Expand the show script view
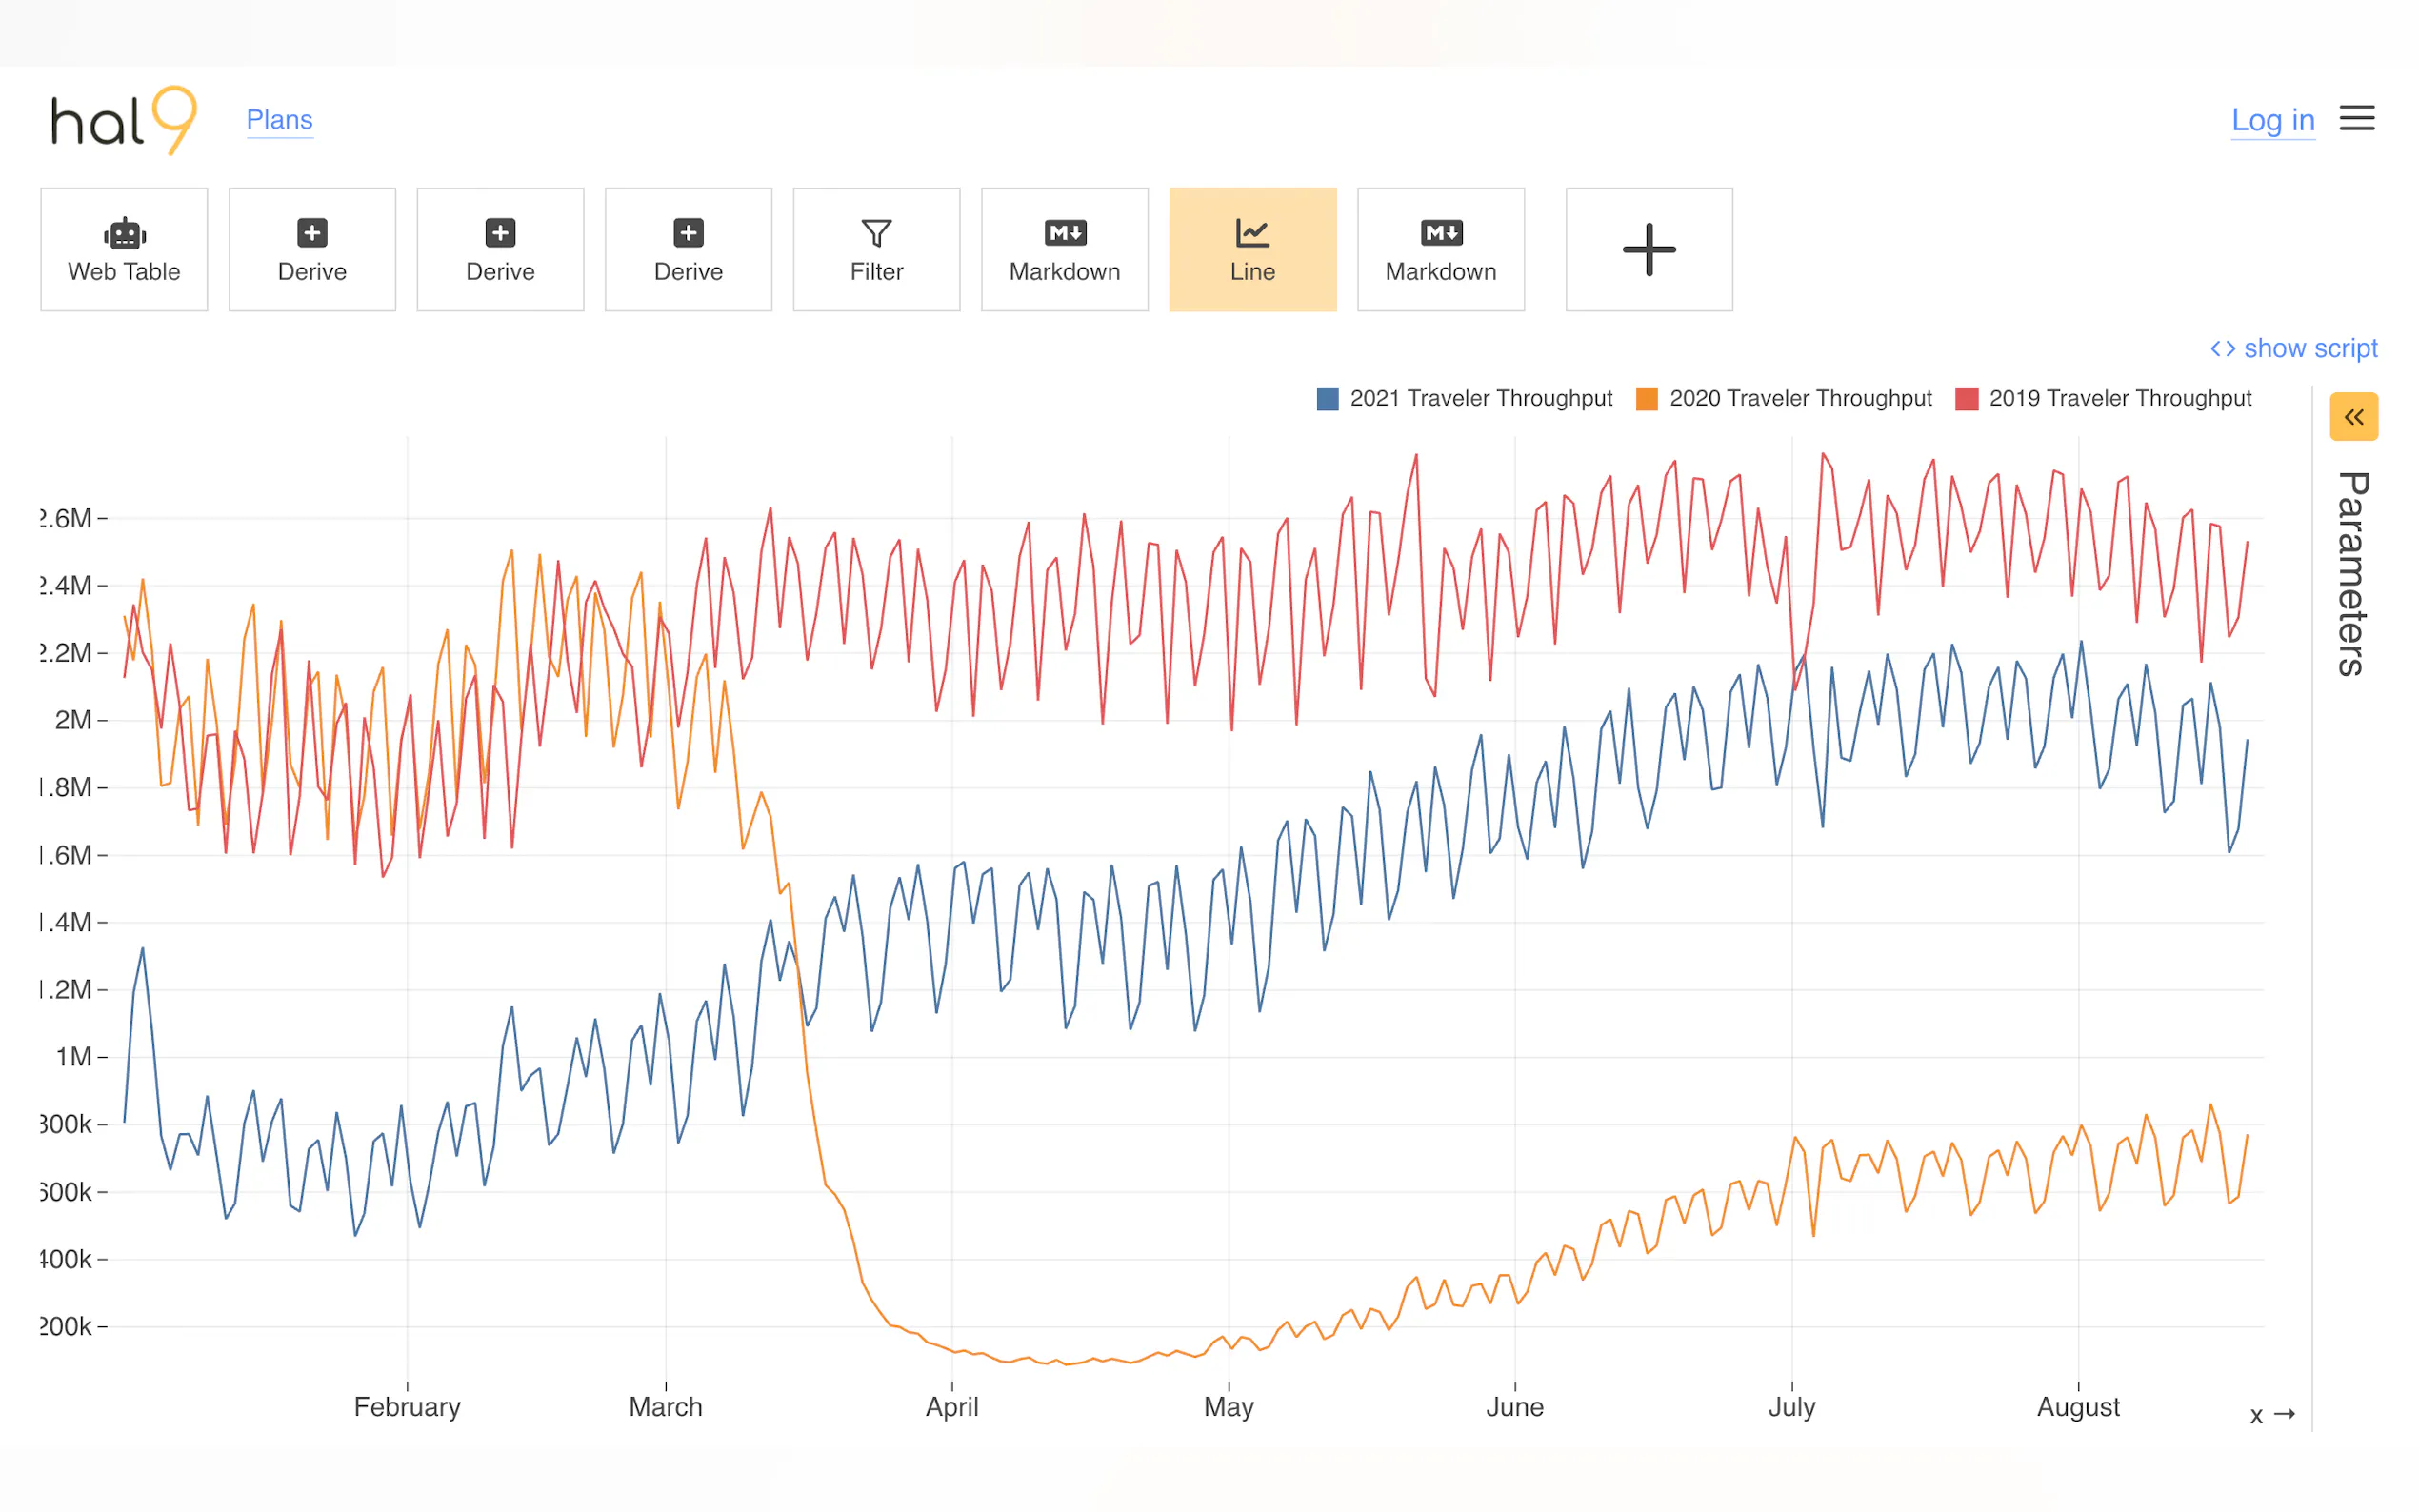 (2293, 348)
